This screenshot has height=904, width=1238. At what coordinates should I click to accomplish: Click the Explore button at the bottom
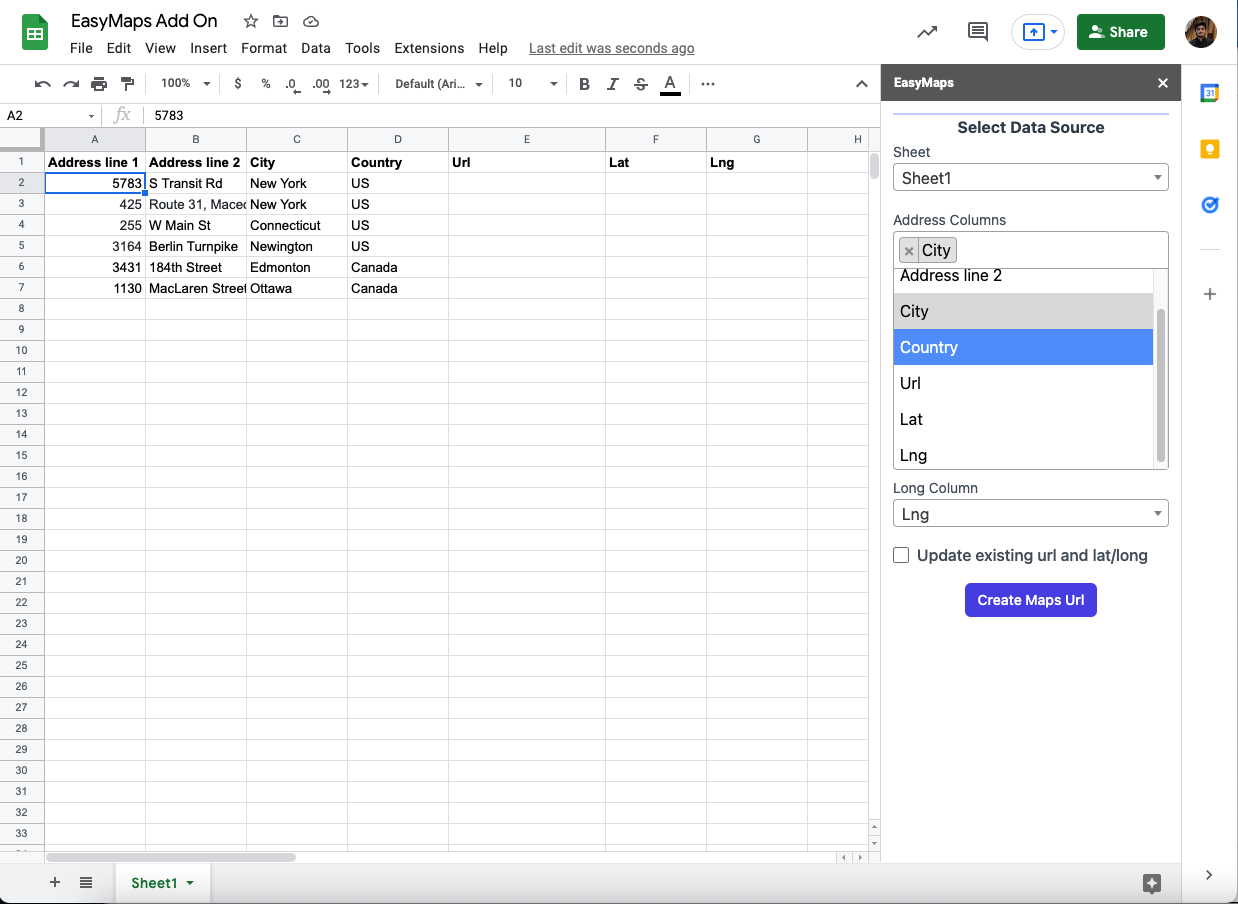tap(1152, 883)
